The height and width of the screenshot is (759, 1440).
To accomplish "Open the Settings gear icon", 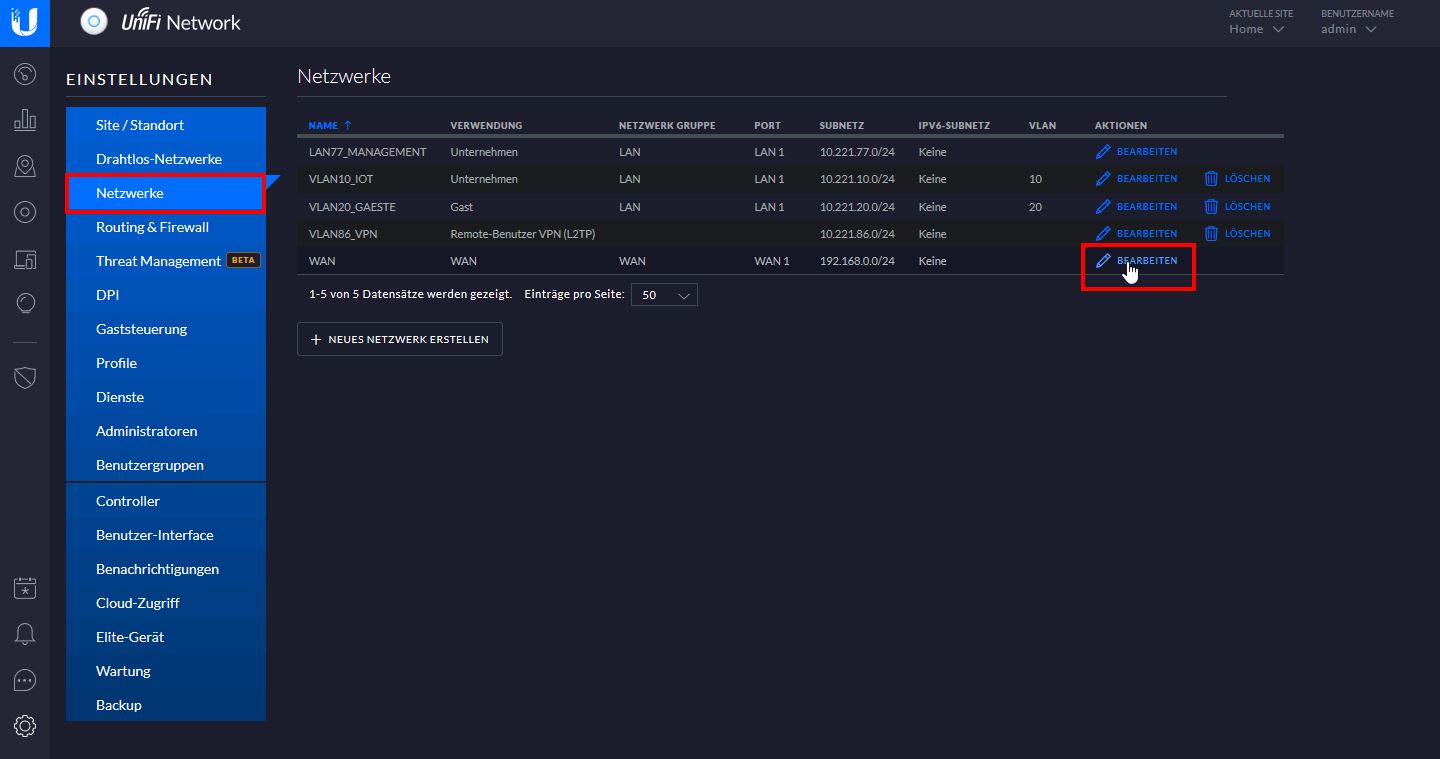I will tap(25, 726).
